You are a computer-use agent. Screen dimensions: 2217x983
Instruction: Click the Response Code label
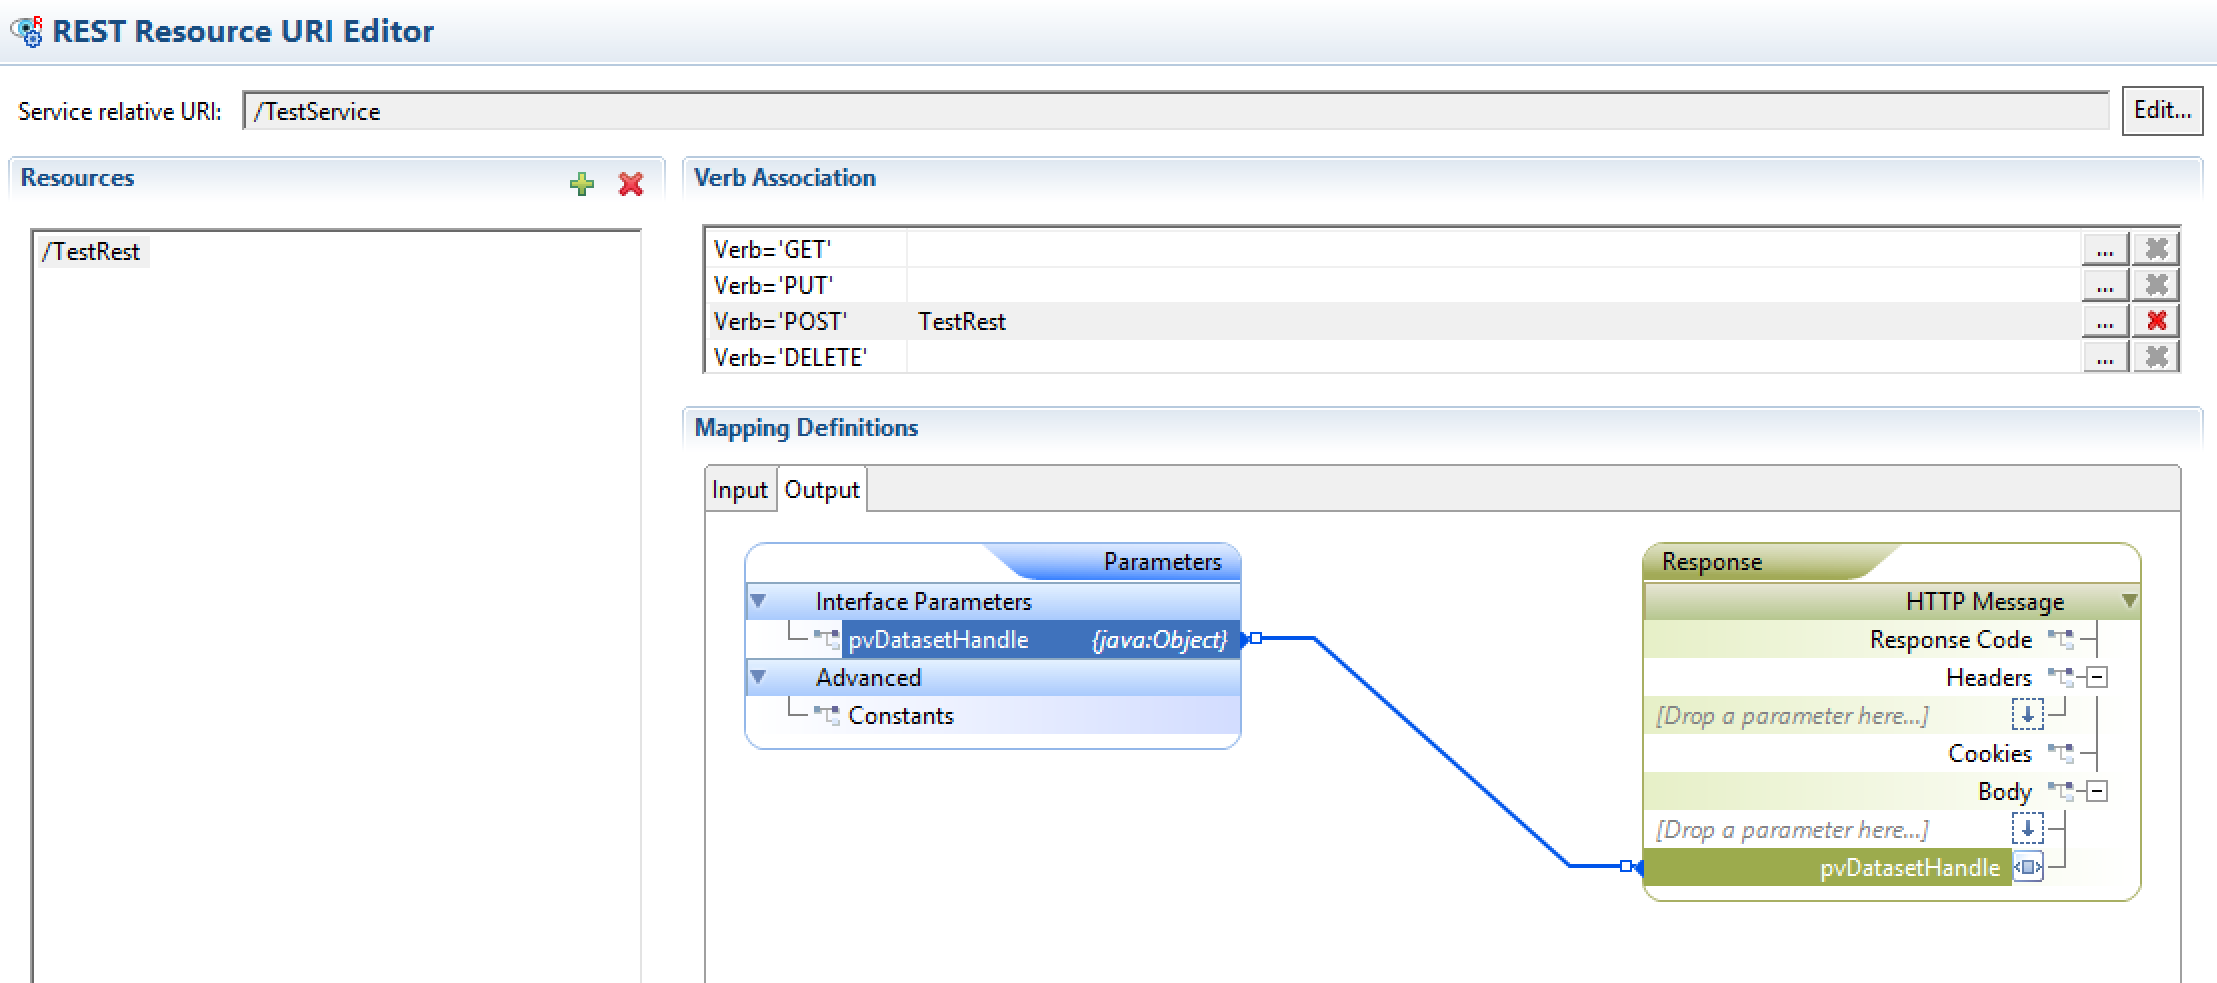tap(1950, 639)
